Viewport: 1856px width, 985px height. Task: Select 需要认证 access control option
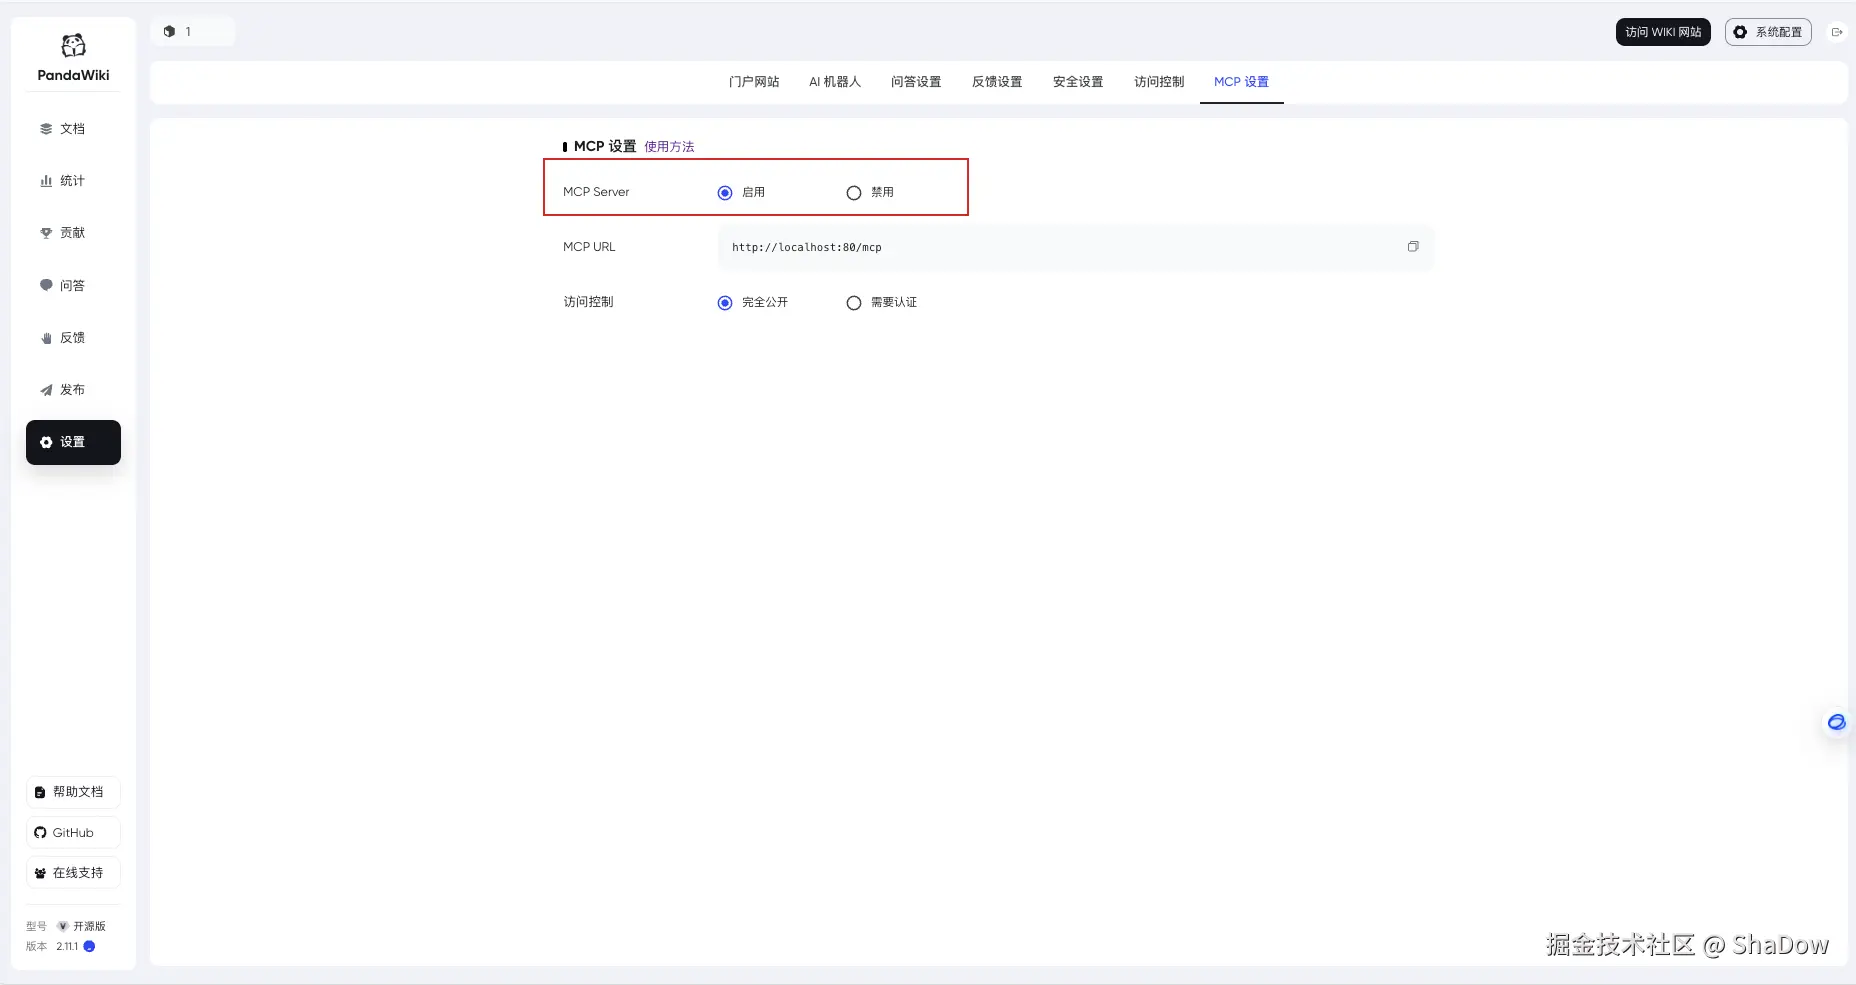854,303
